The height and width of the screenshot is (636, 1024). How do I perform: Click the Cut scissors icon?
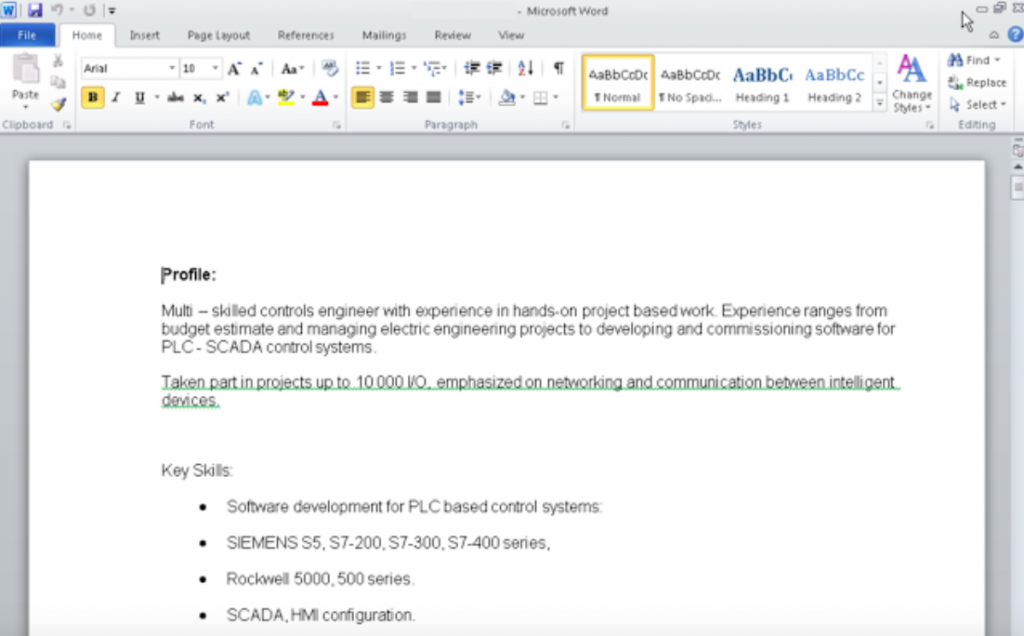pos(58,62)
